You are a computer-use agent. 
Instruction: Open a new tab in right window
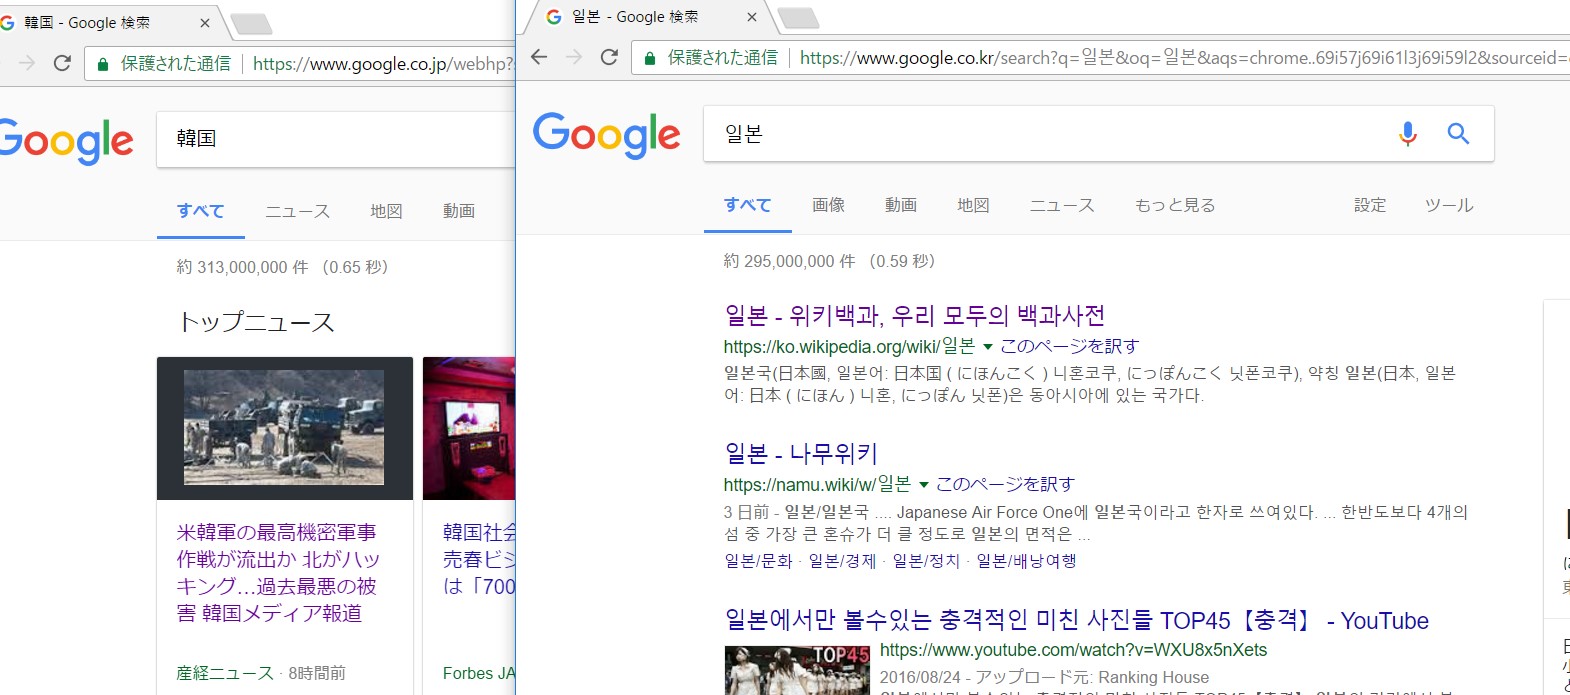click(798, 17)
